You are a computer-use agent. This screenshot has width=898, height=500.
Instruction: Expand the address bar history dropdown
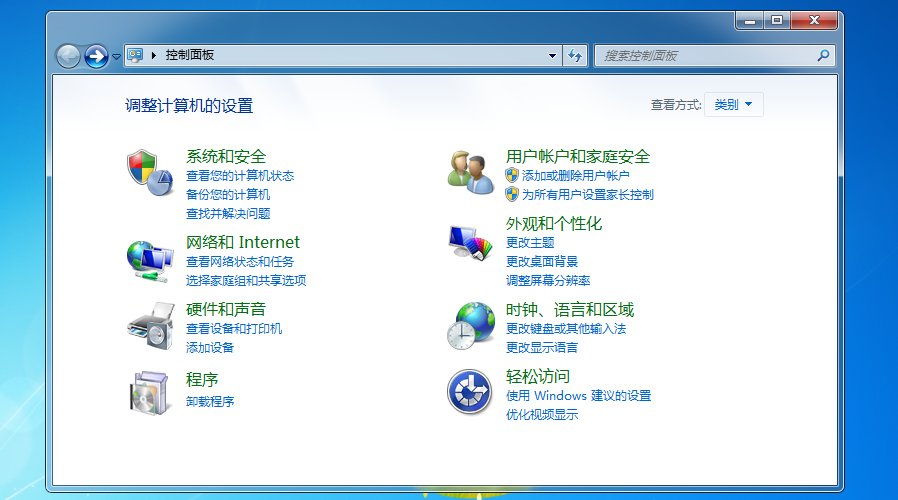point(552,56)
